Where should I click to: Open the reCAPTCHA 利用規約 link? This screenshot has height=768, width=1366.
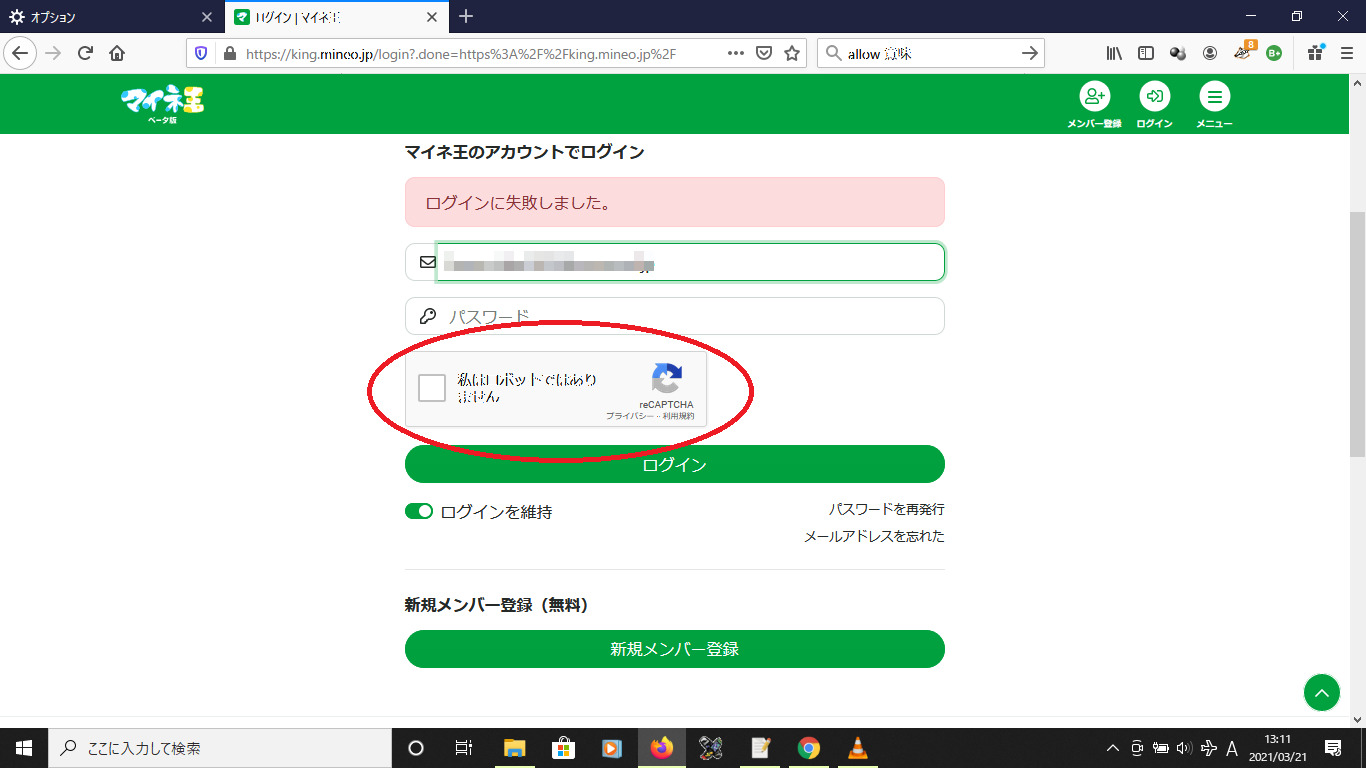678,416
